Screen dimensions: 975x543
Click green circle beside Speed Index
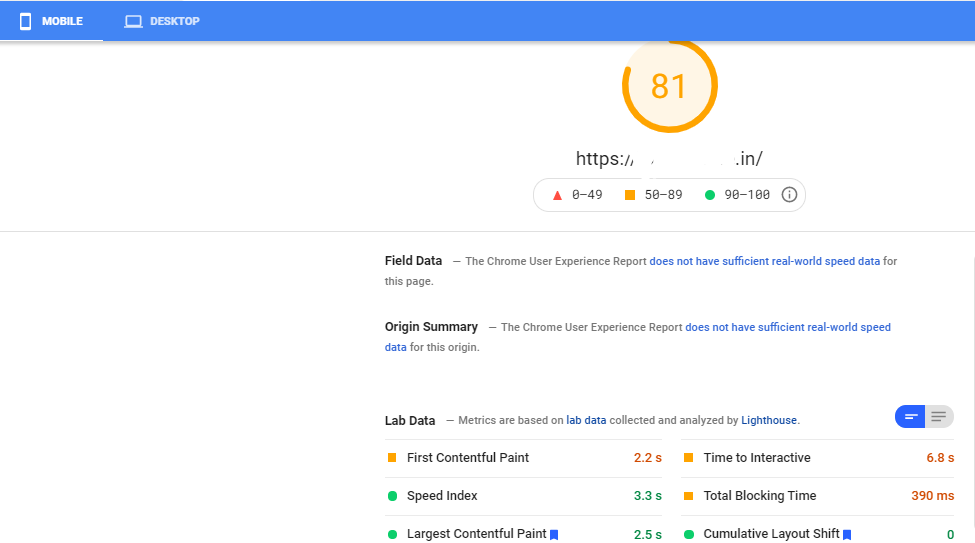pos(392,496)
